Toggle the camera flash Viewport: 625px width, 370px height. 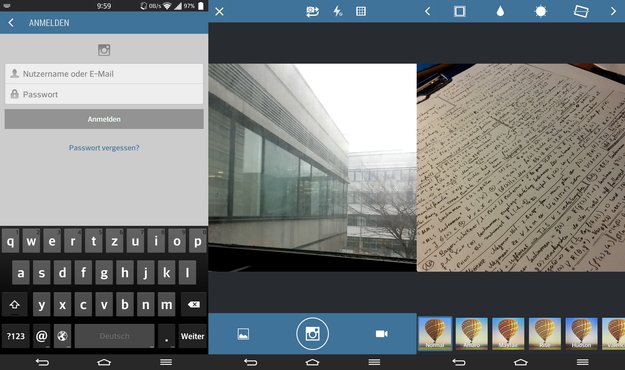pos(338,11)
